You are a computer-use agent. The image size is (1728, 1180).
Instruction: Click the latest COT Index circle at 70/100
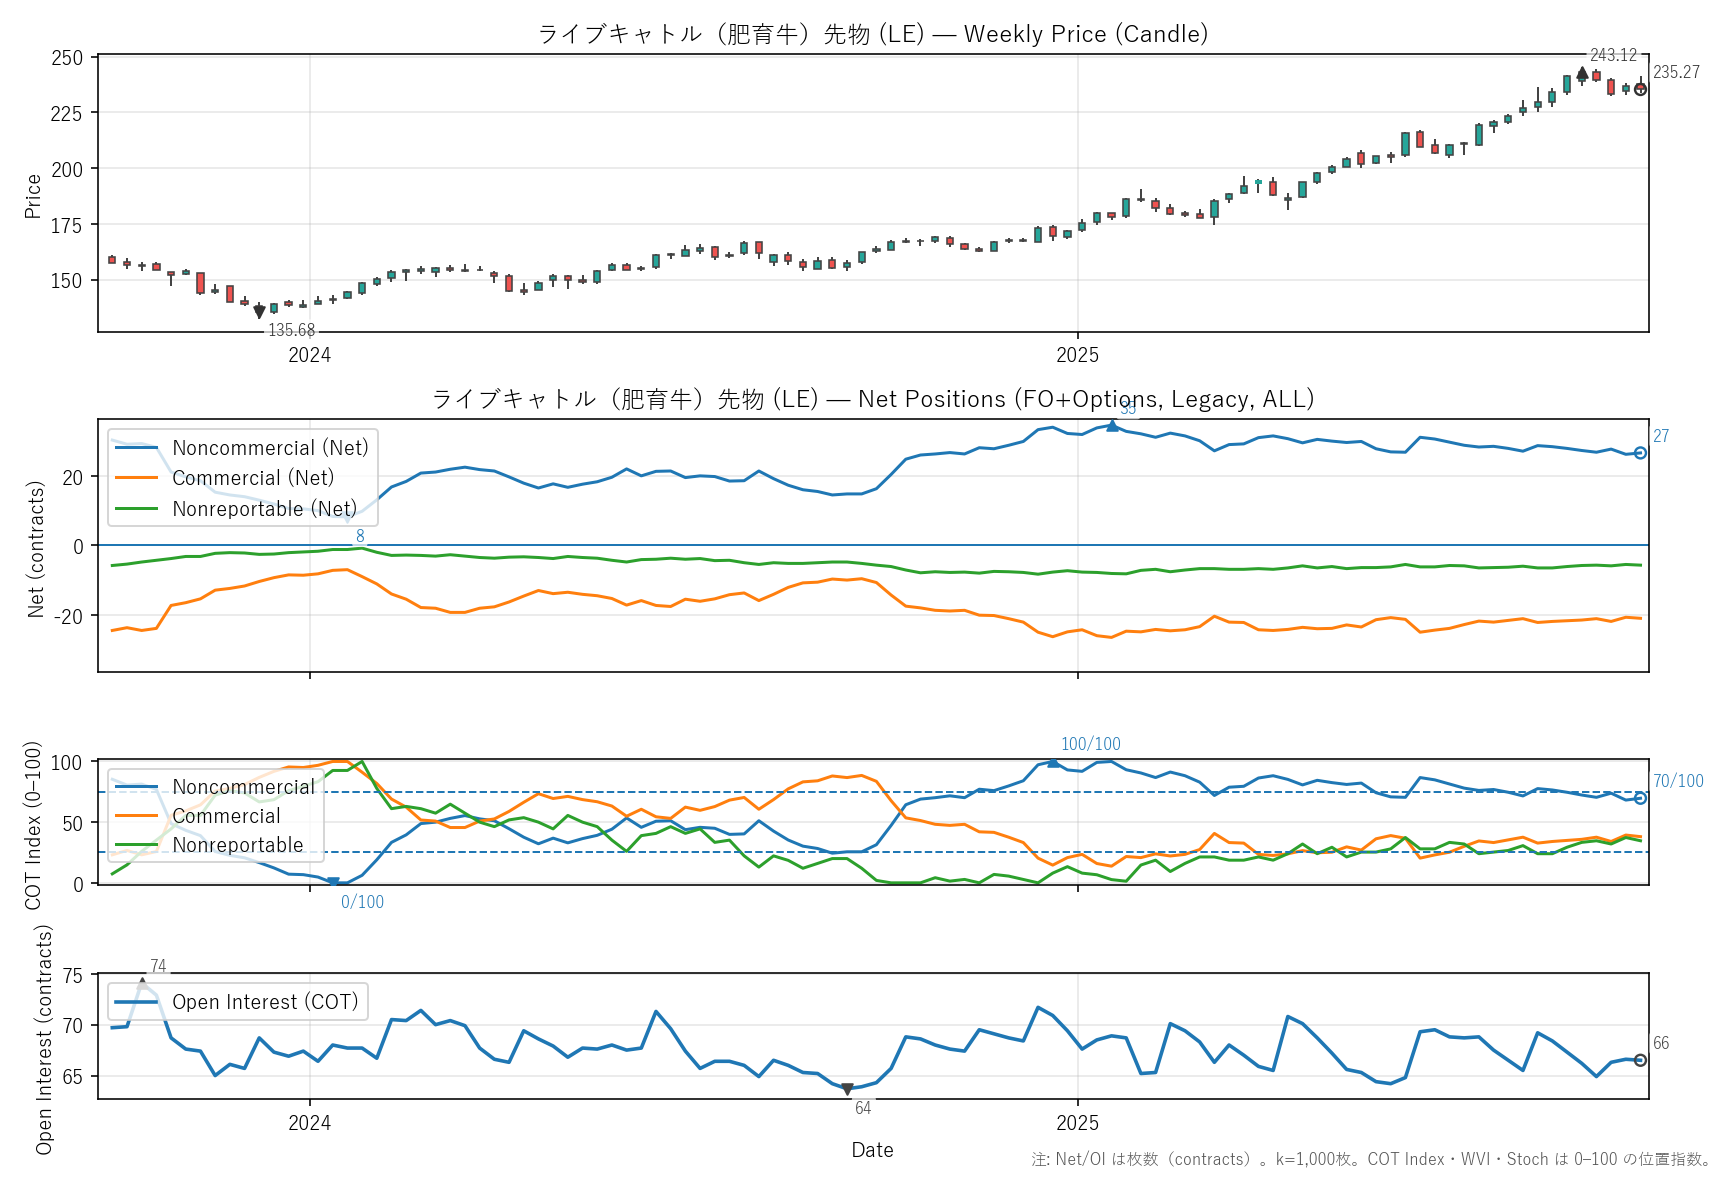[x=1640, y=798]
